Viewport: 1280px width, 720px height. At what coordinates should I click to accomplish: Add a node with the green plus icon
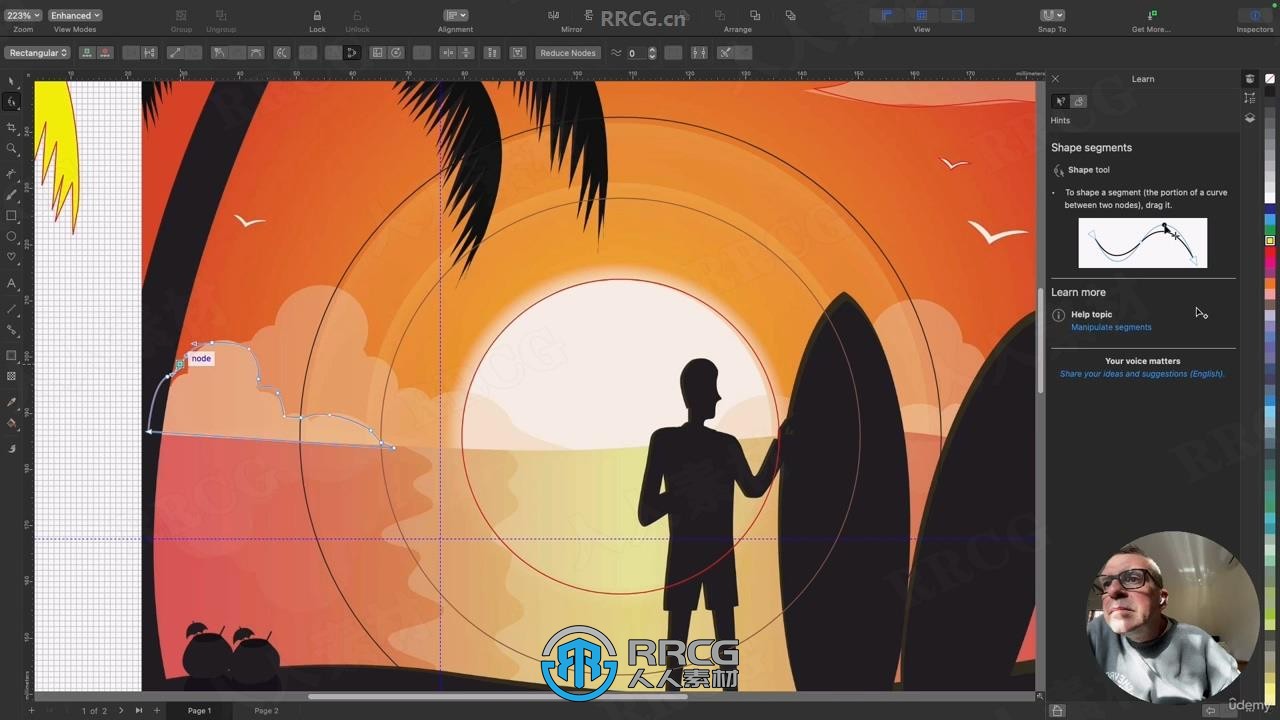click(x=88, y=53)
